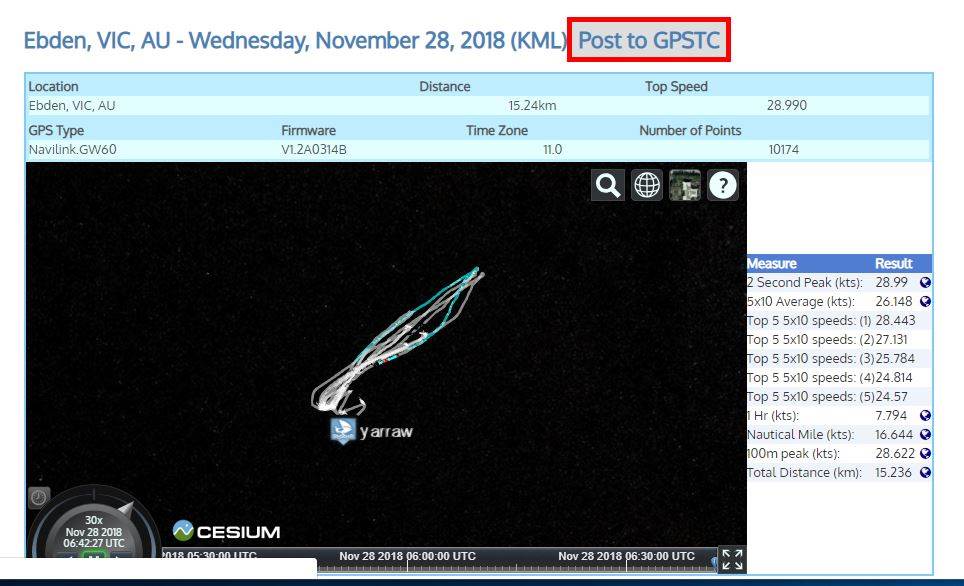This screenshot has height=586, width=964.
Task: Click the 30x animation speed dial
Action: click(93, 520)
